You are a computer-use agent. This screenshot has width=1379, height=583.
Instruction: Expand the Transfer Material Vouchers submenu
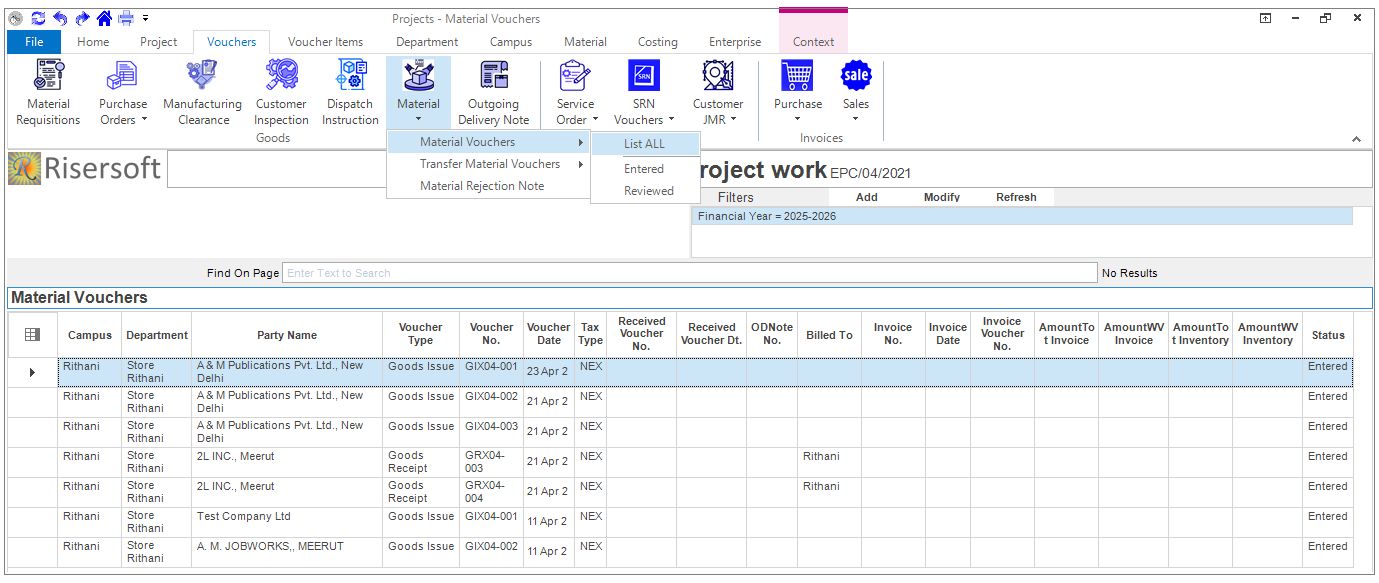[x=489, y=164]
